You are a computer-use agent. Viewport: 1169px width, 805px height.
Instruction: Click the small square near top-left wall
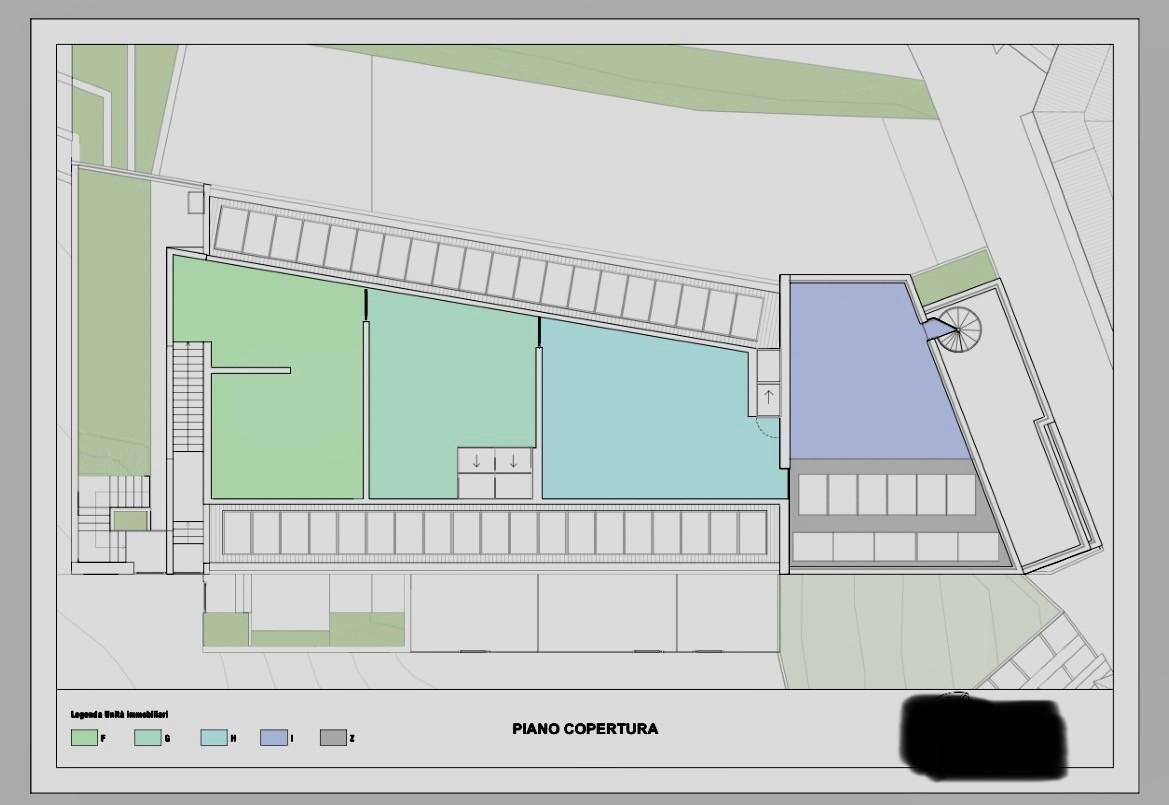(195, 202)
